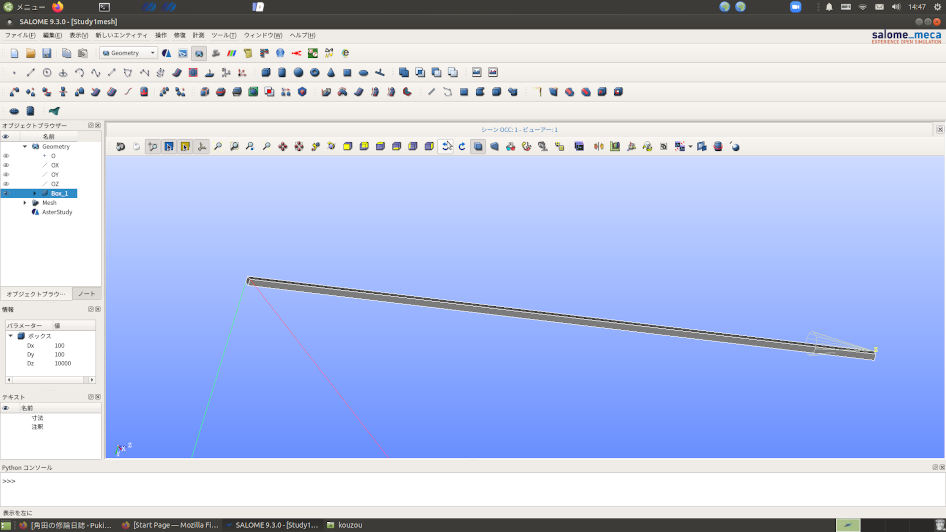The image size is (946, 532).
Task: Toggle visibility eye for OY axis
Action: (x=6, y=174)
